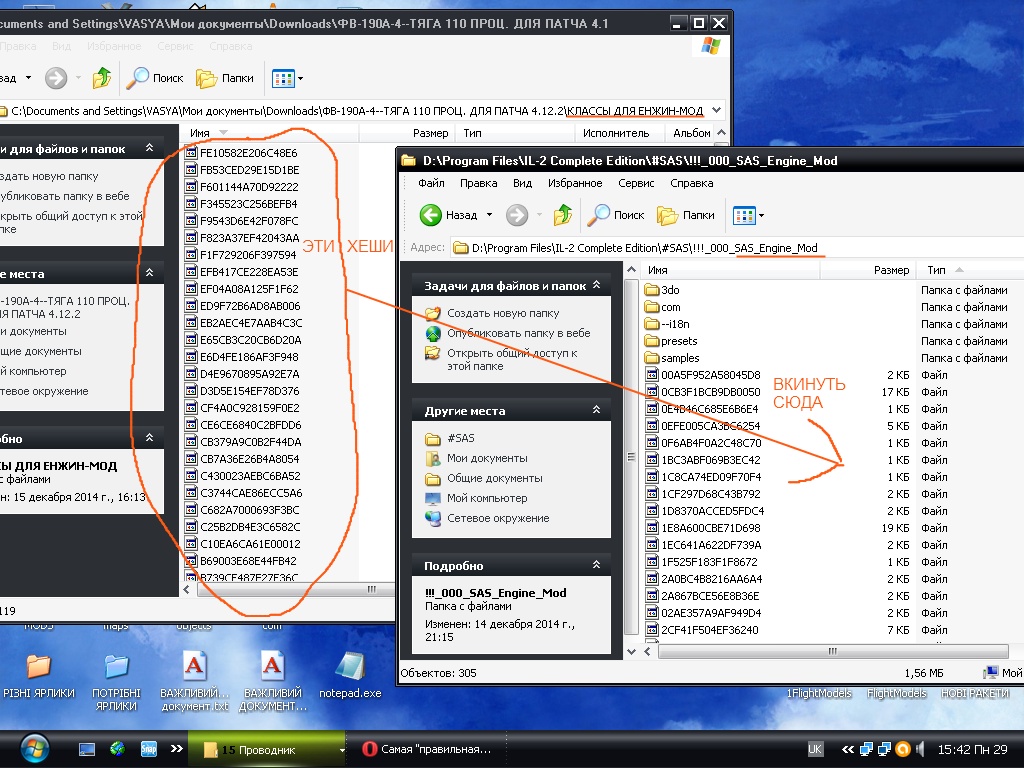This screenshot has width=1024, height=768.
Task: Open the Правка menu in SAS_Engine_Mod window
Action: point(478,183)
